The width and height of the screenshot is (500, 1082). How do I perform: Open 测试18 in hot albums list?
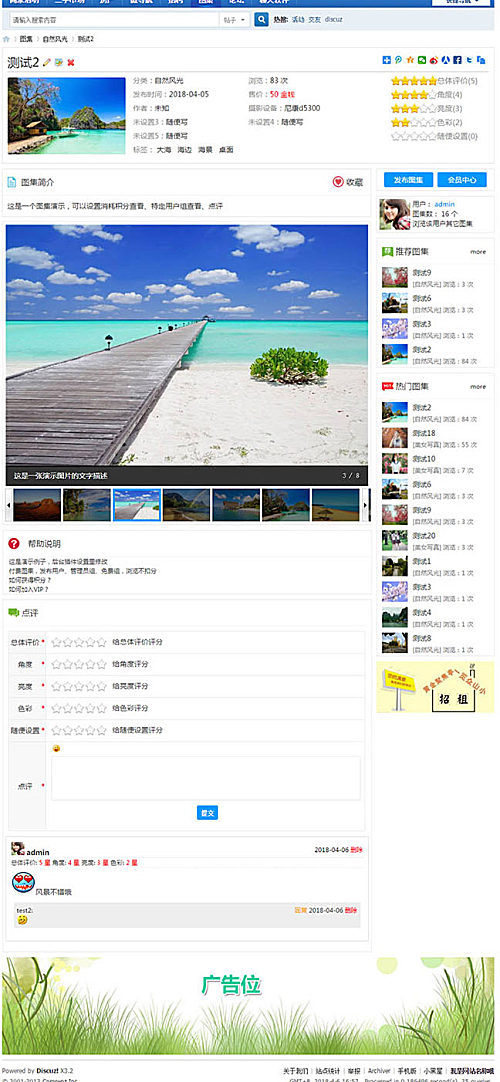pos(423,433)
